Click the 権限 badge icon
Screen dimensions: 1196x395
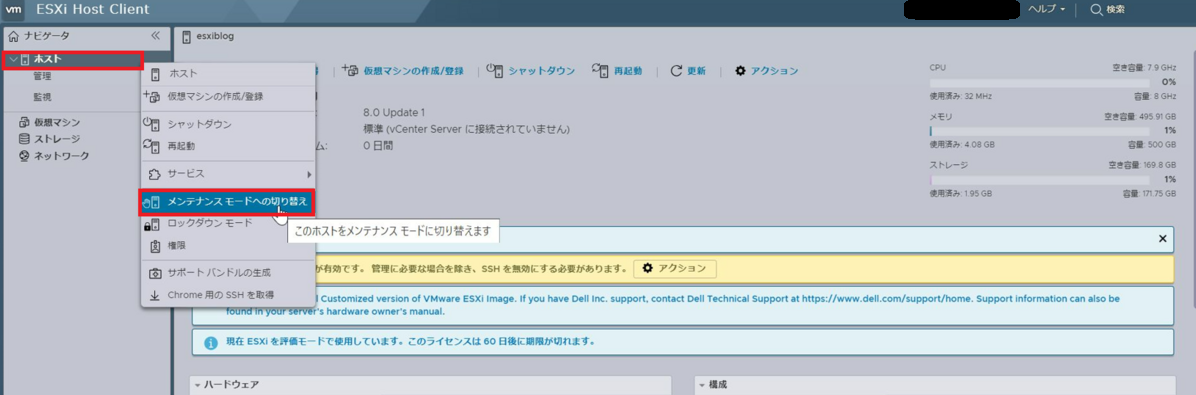tap(155, 246)
